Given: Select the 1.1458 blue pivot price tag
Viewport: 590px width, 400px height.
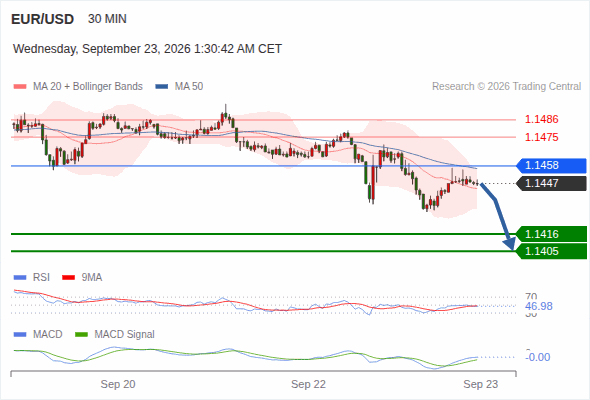Looking at the screenshot, I should tap(551, 166).
